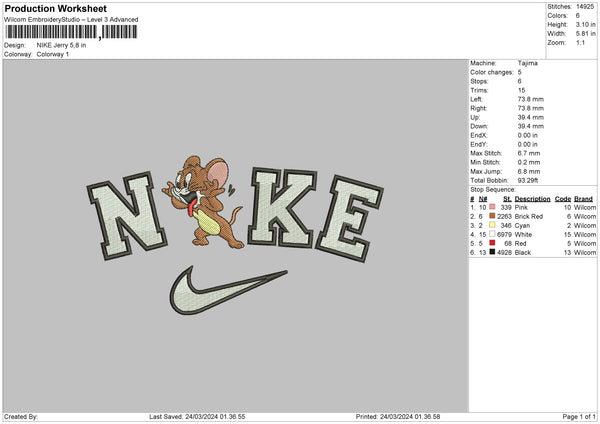Click the stitch count '6979' in White row
Viewport: 600px width, 424px height.
pos(504,235)
